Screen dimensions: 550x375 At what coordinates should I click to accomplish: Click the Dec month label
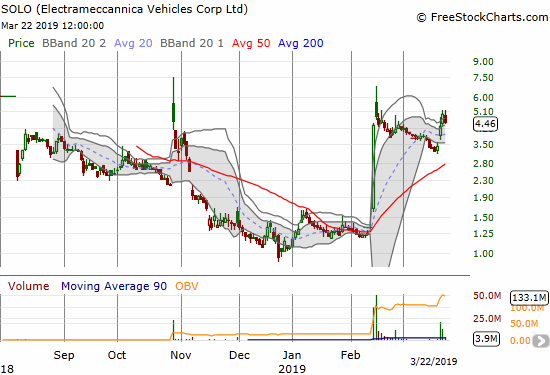tap(239, 355)
